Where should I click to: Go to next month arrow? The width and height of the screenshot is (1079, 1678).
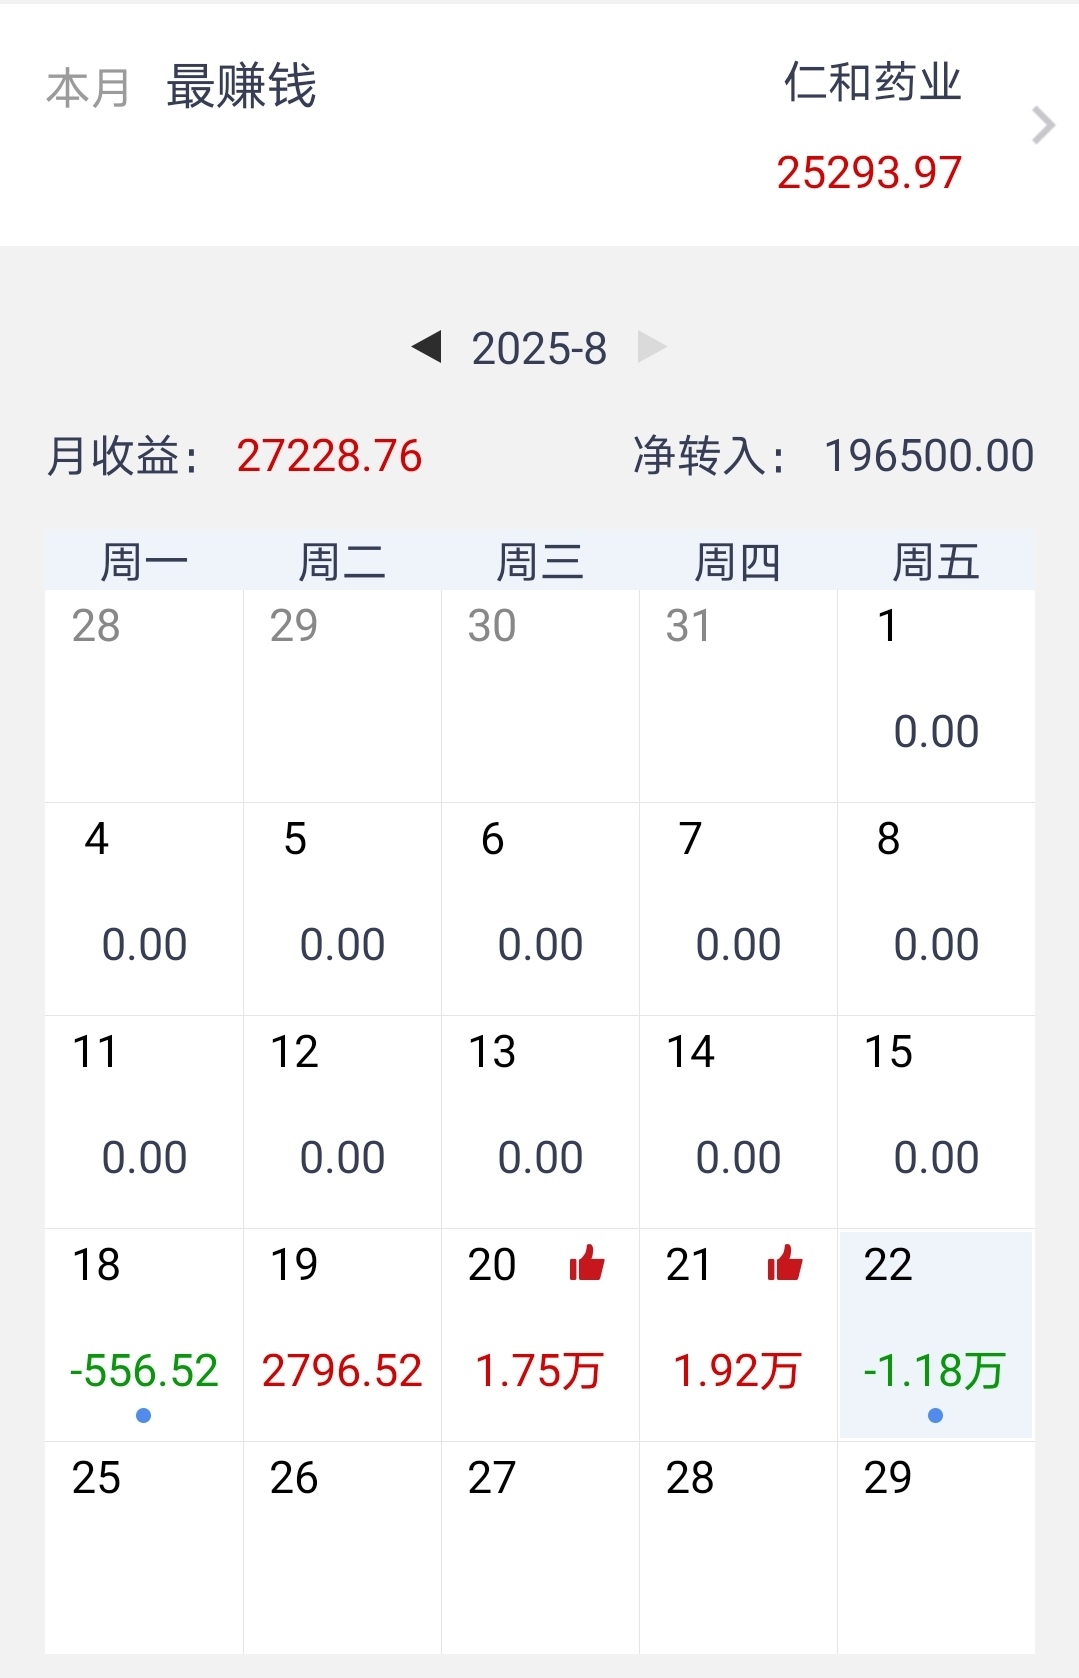(x=652, y=347)
